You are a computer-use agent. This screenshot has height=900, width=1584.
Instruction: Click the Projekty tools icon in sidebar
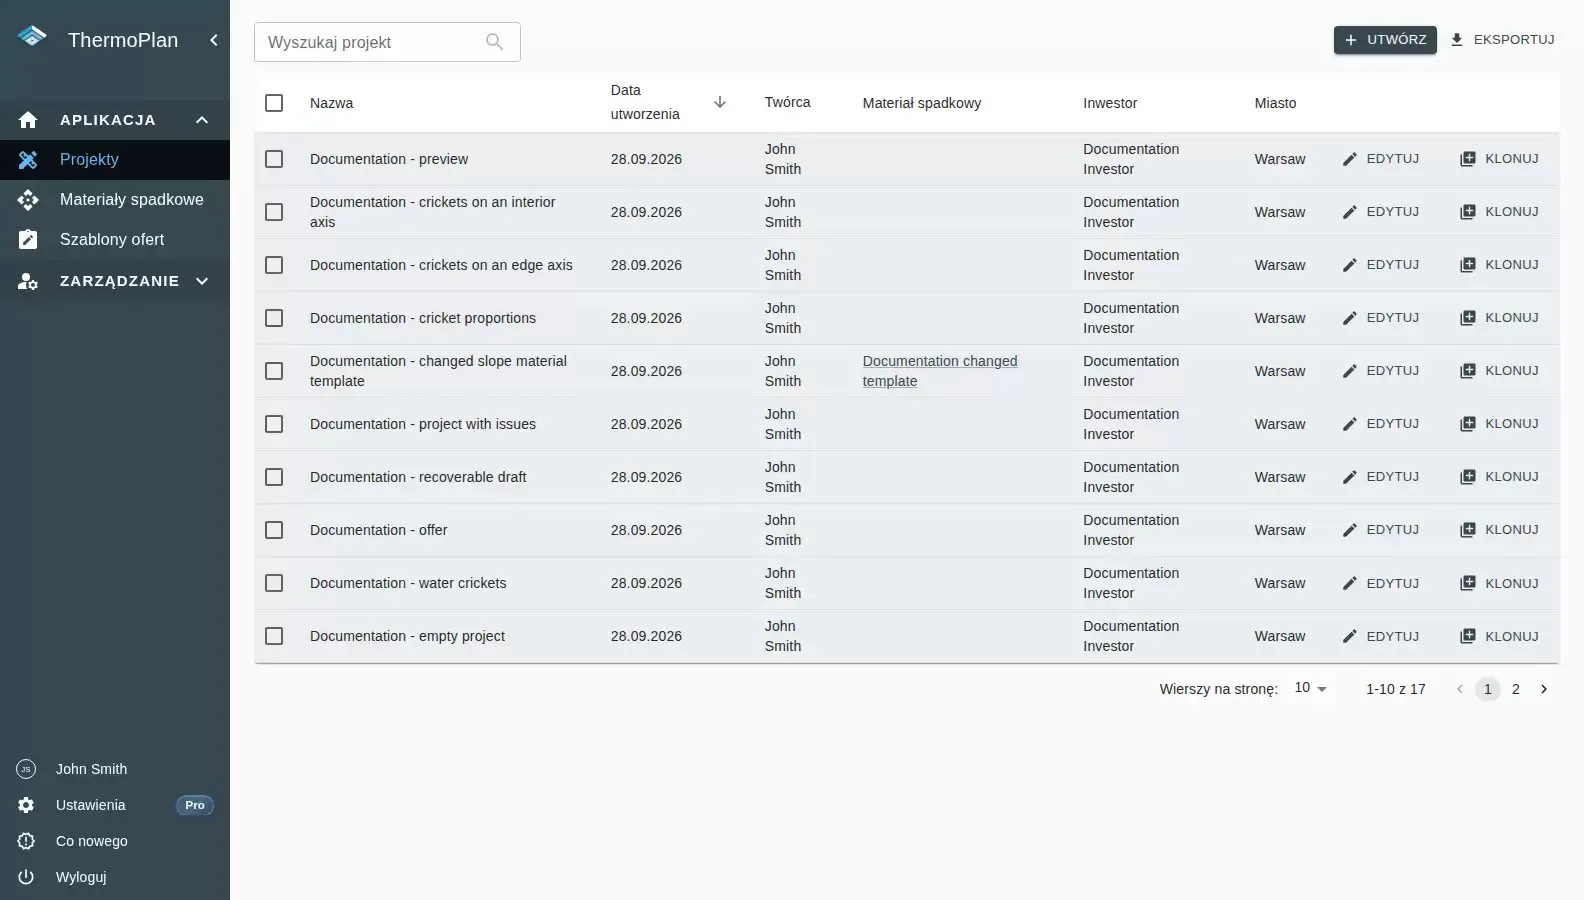point(28,160)
